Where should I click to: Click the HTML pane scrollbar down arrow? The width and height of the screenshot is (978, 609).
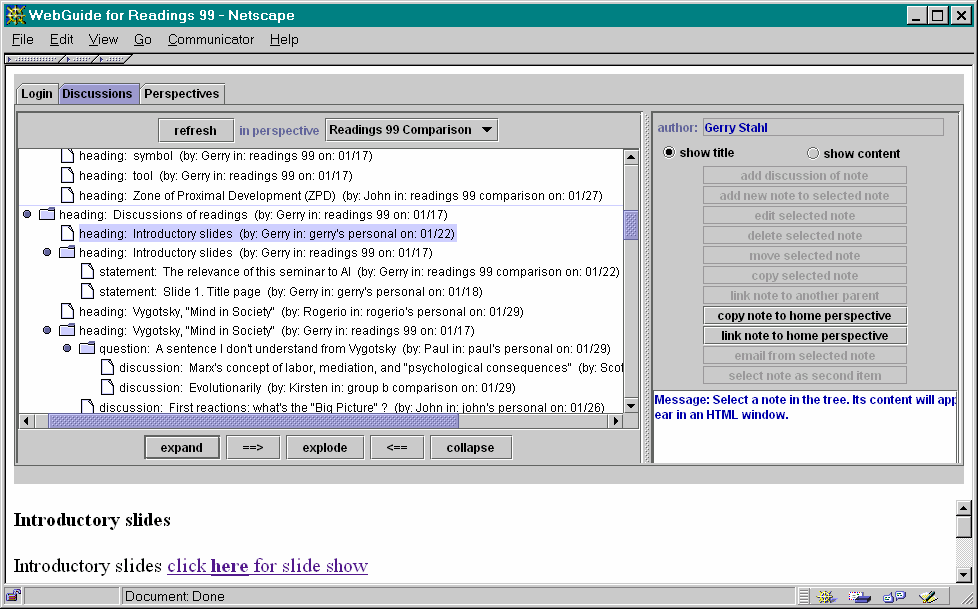[x=964, y=574]
